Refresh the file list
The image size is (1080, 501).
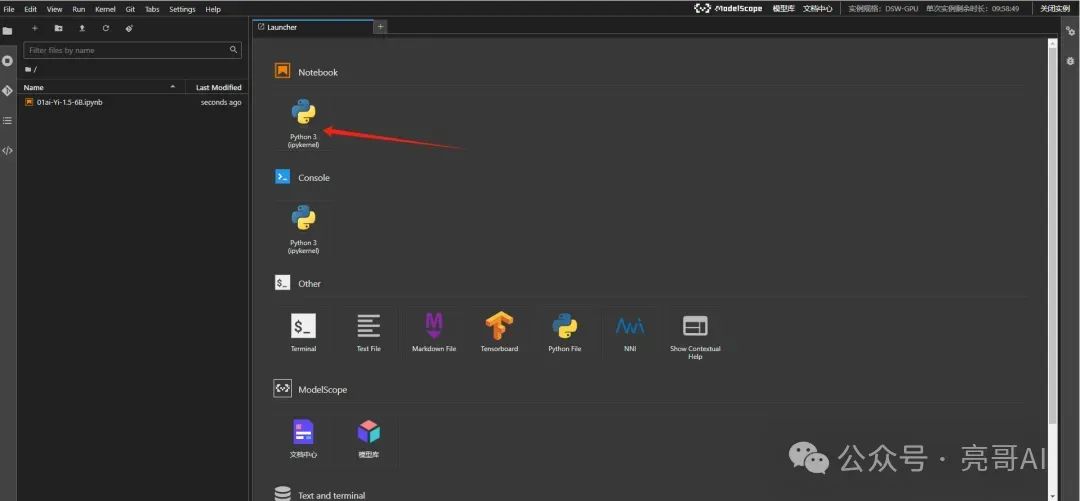click(105, 28)
